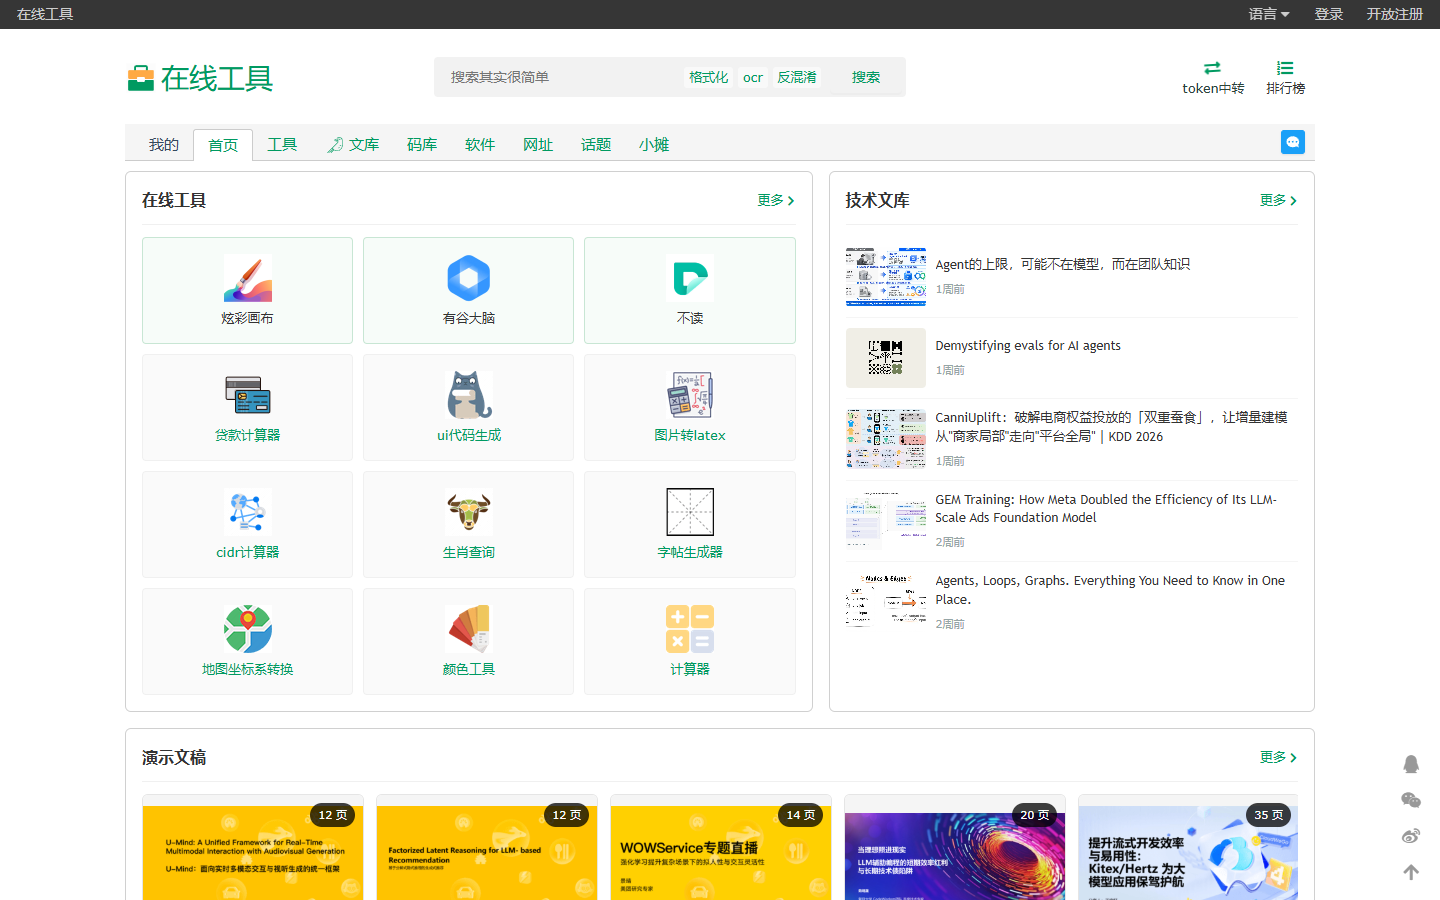This screenshot has width=1440, height=900.
Task: Open the 贷款计算器 icon
Action: [247, 396]
